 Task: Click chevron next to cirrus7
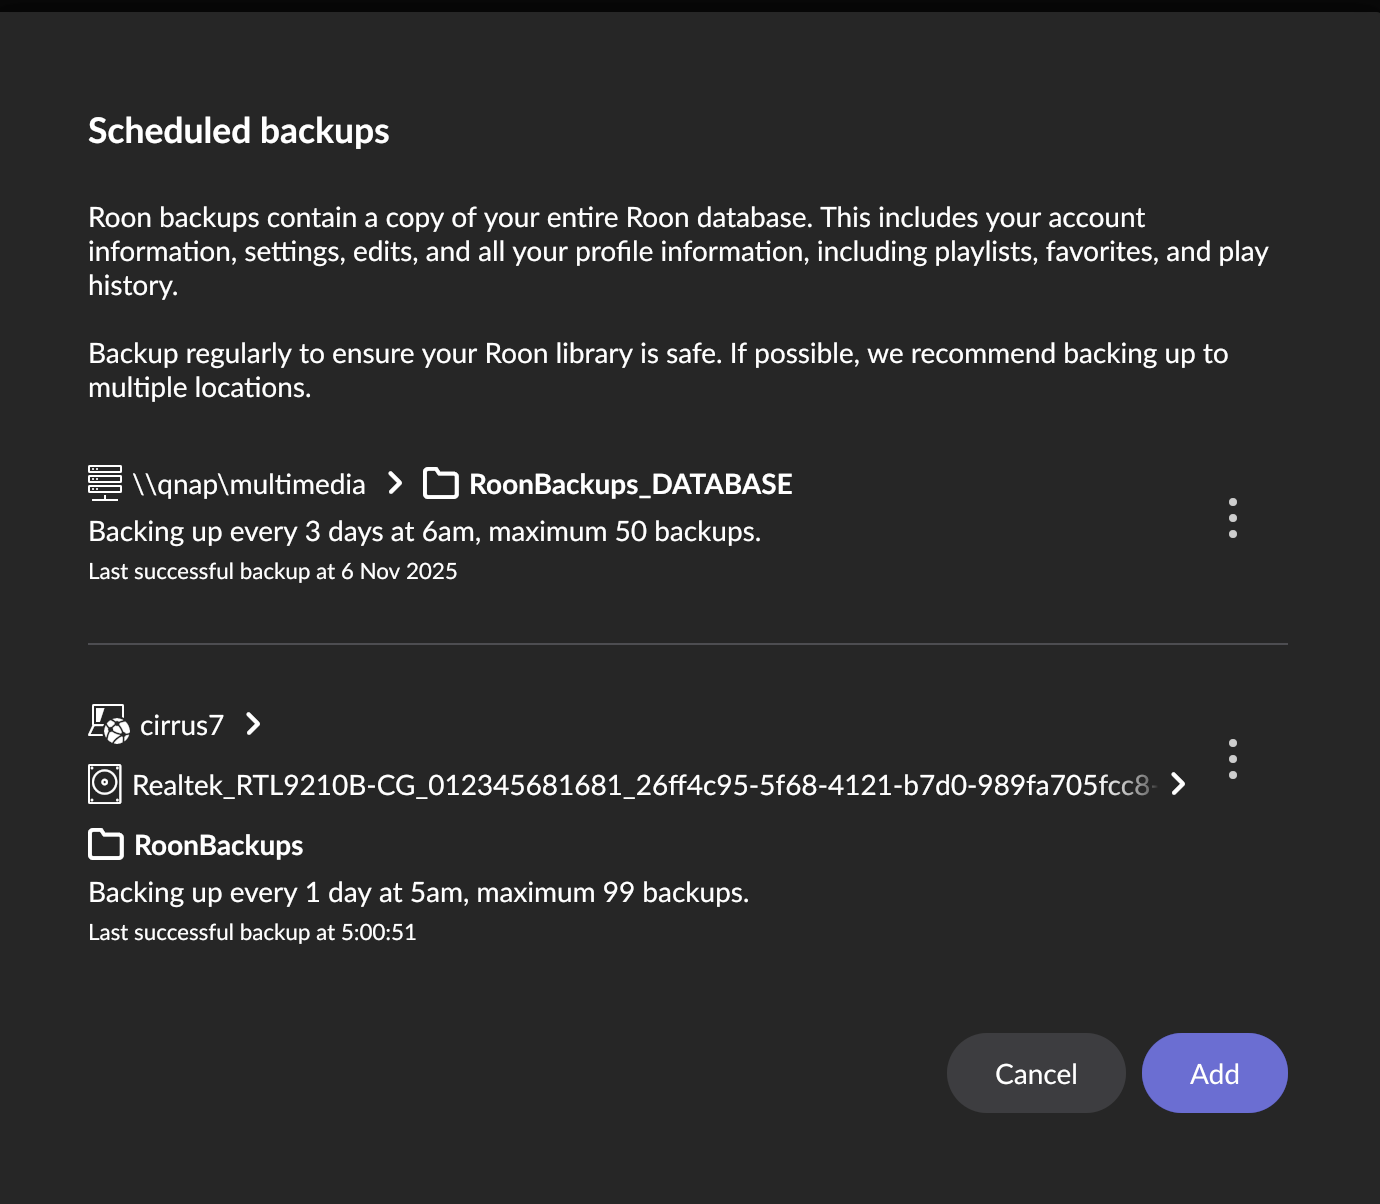[253, 724]
